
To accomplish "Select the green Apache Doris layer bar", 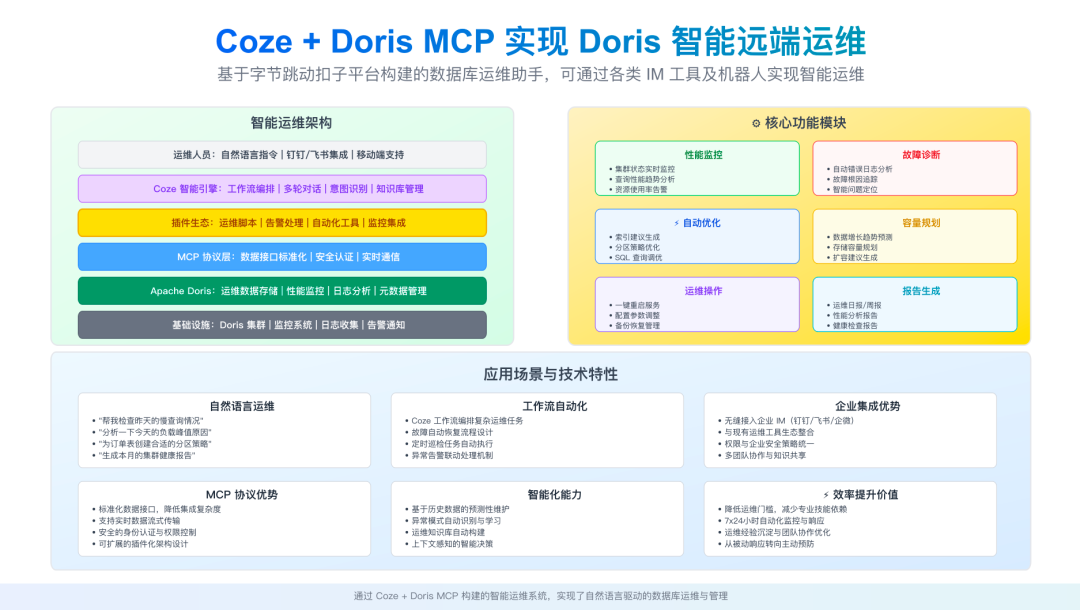I will (x=282, y=291).
